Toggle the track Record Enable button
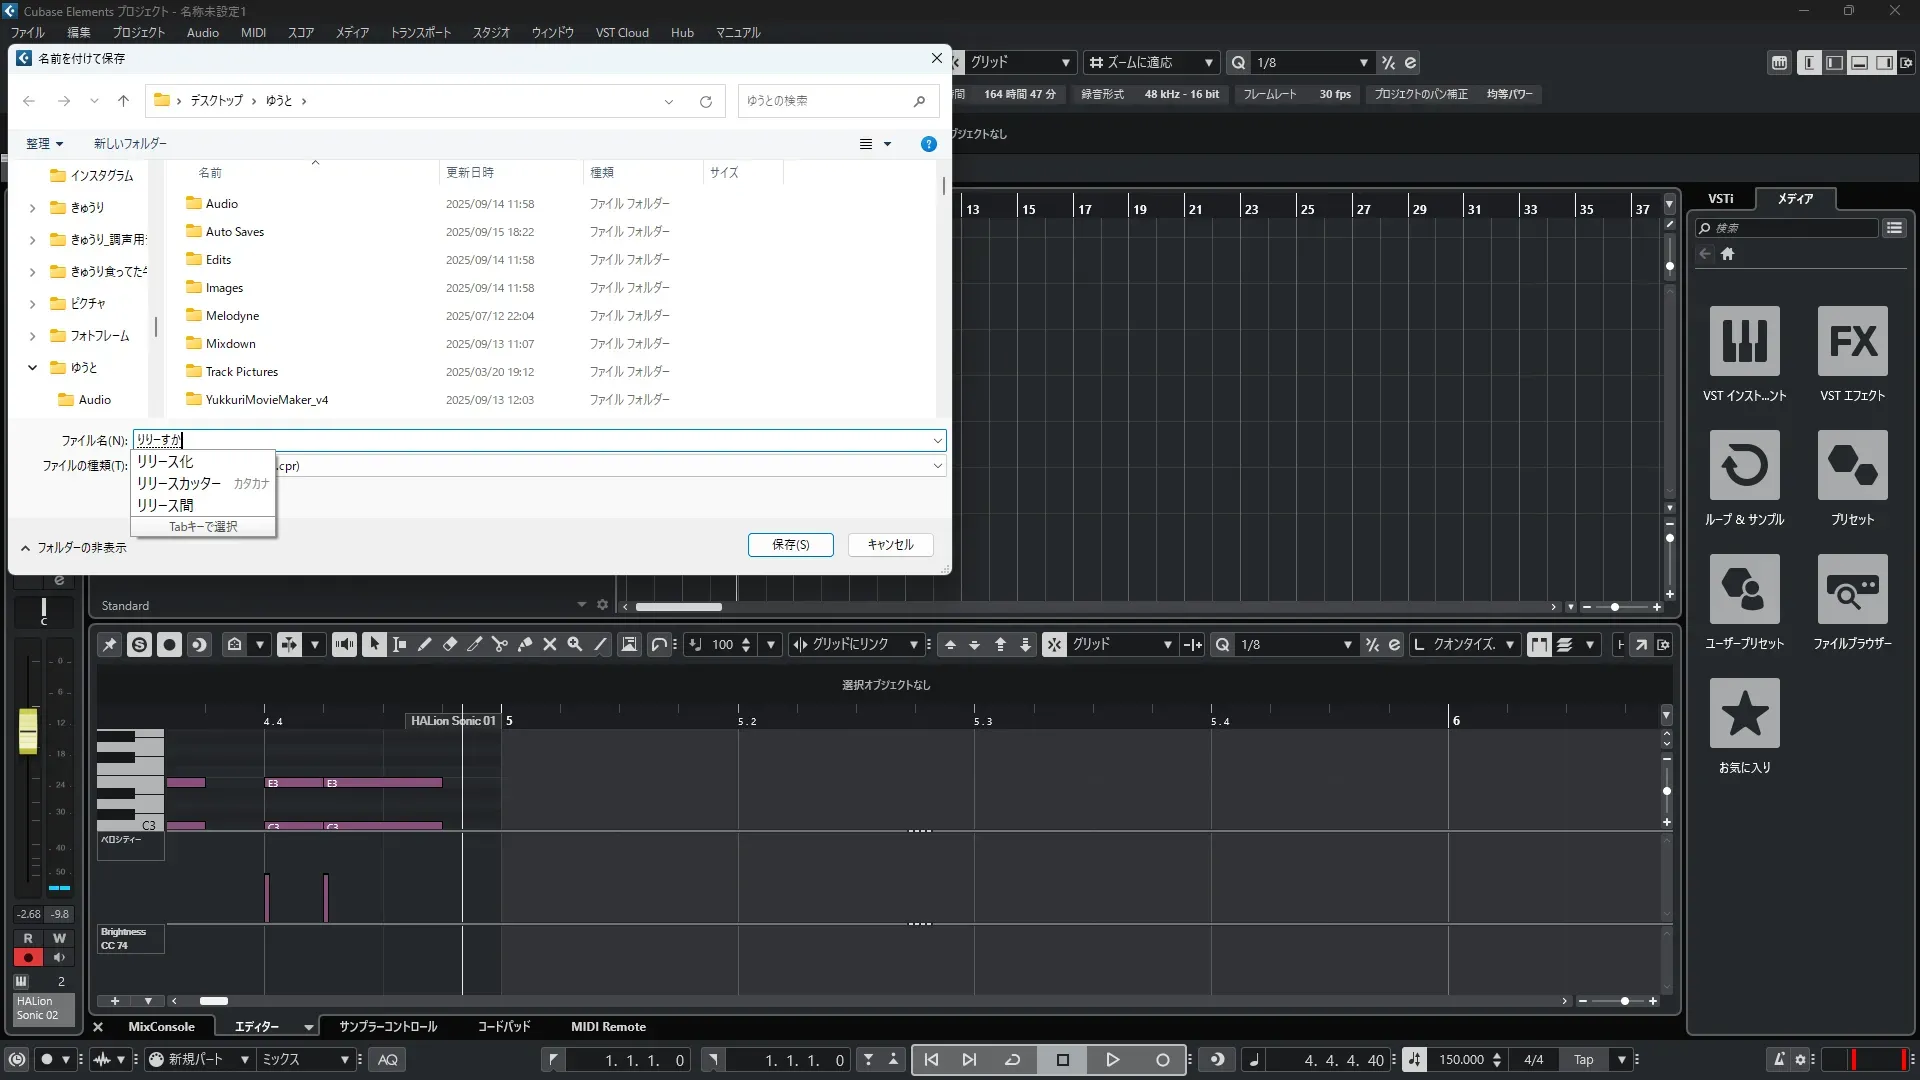The height and width of the screenshot is (1080, 1920). 28,958
